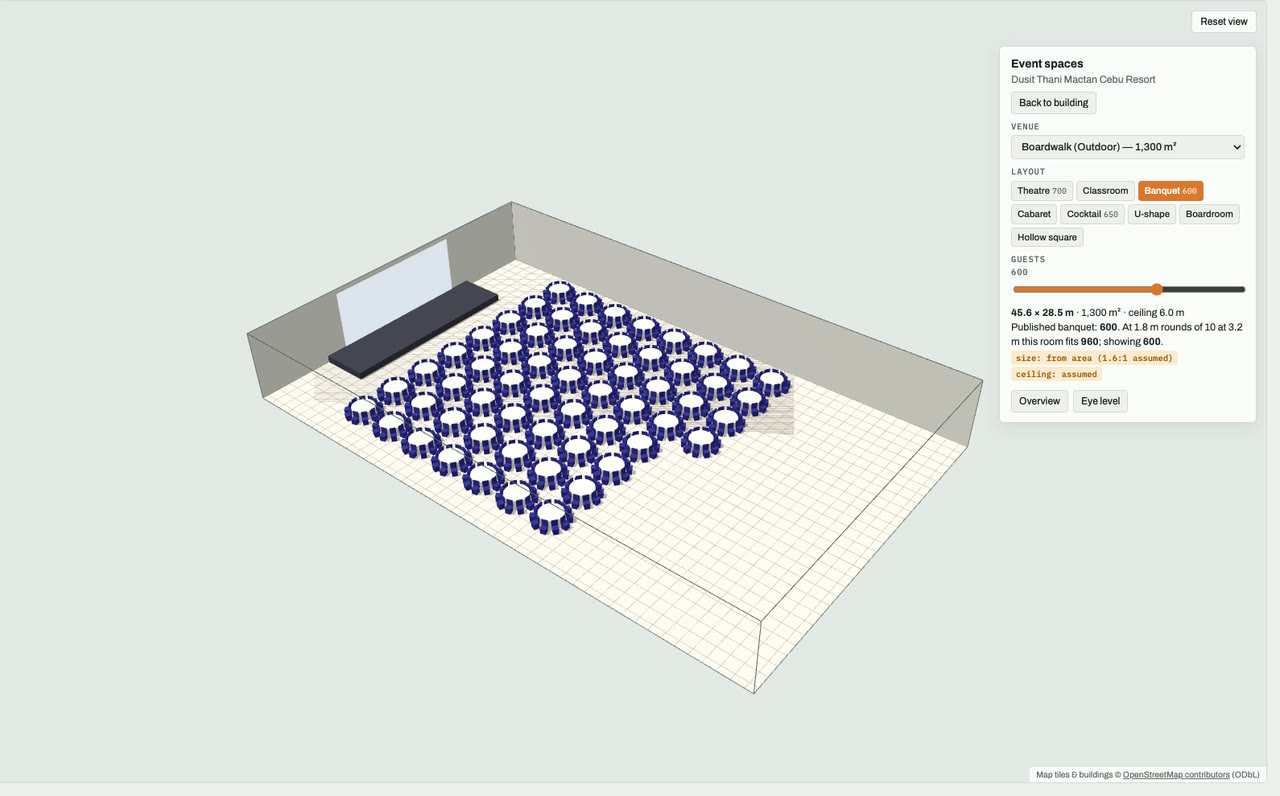The image size is (1280, 796).
Task: Click the projection screen on the wall
Action: (x=393, y=291)
